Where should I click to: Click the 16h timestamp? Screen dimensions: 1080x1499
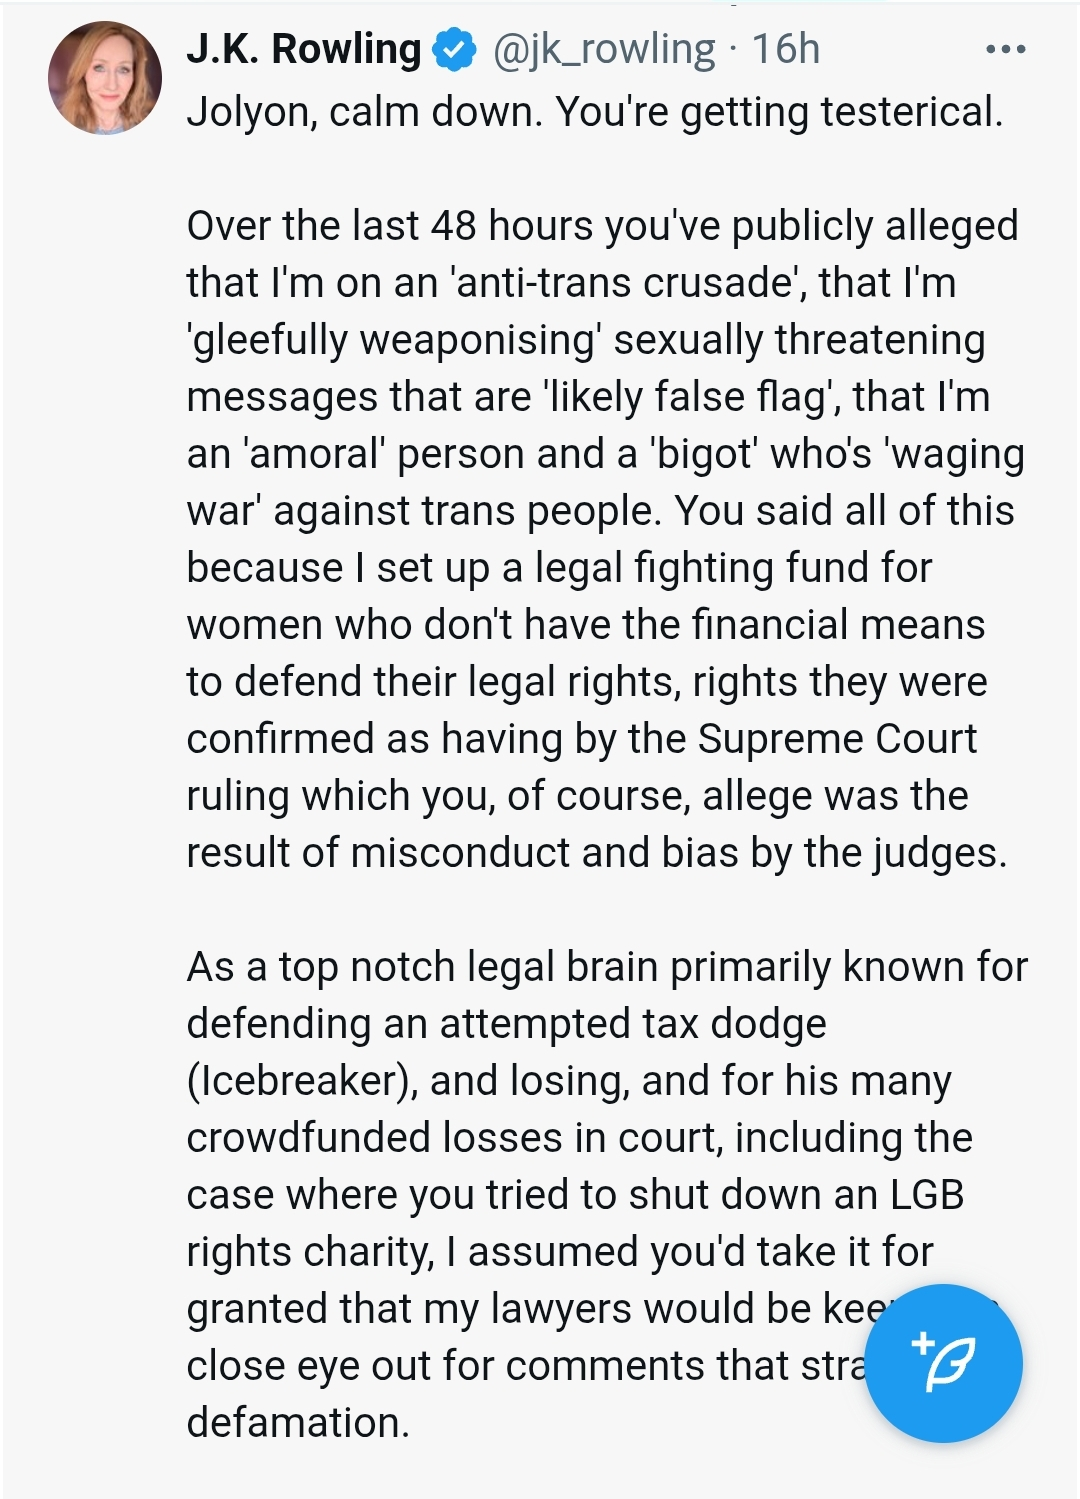tap(786, 49)
